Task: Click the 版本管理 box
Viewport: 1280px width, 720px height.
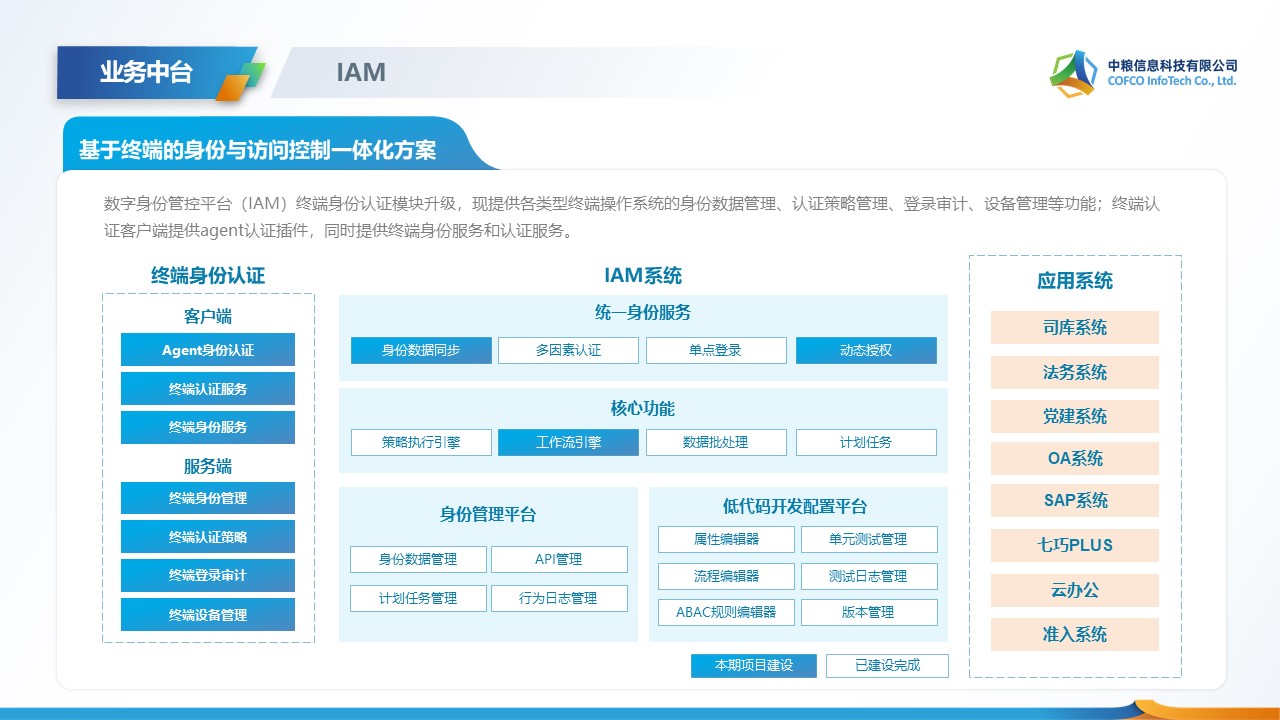Action: pos(868,612)
